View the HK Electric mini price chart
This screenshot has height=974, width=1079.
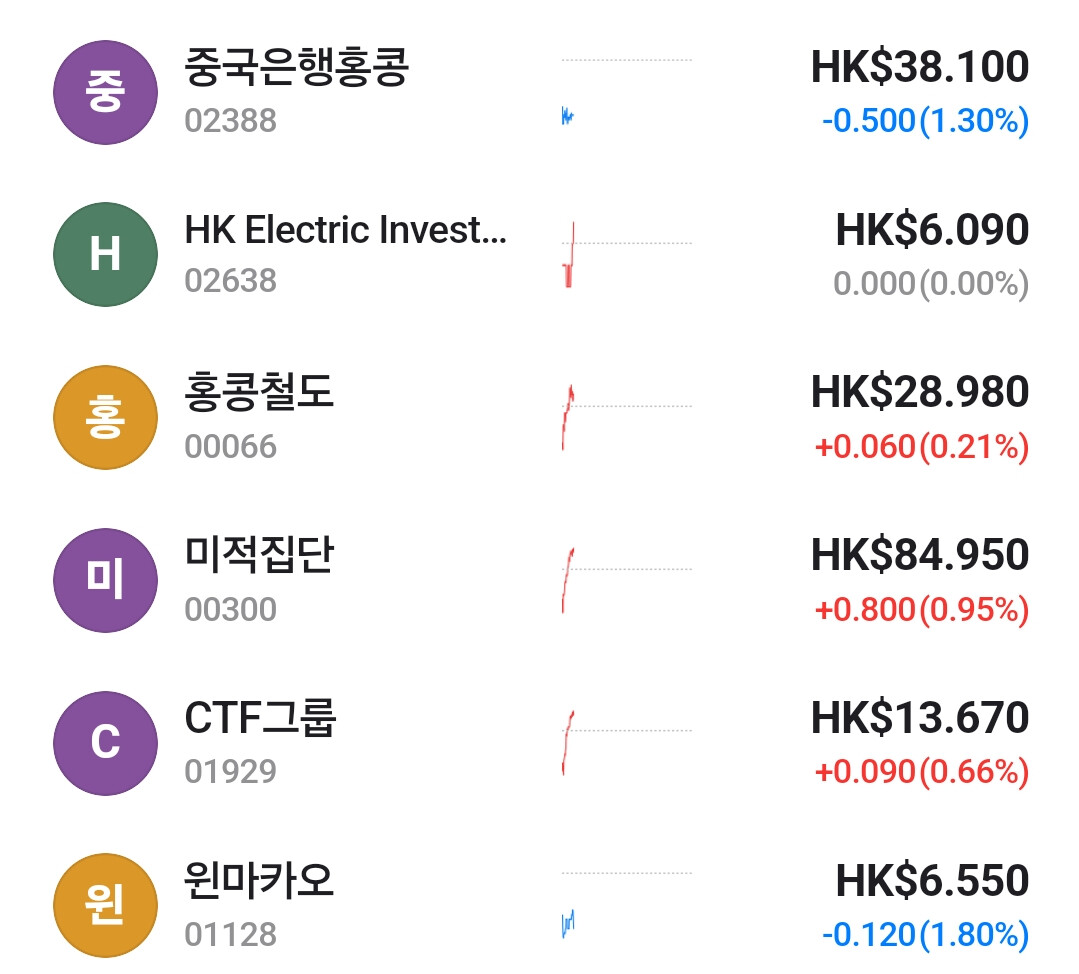[x=625, y=255]
